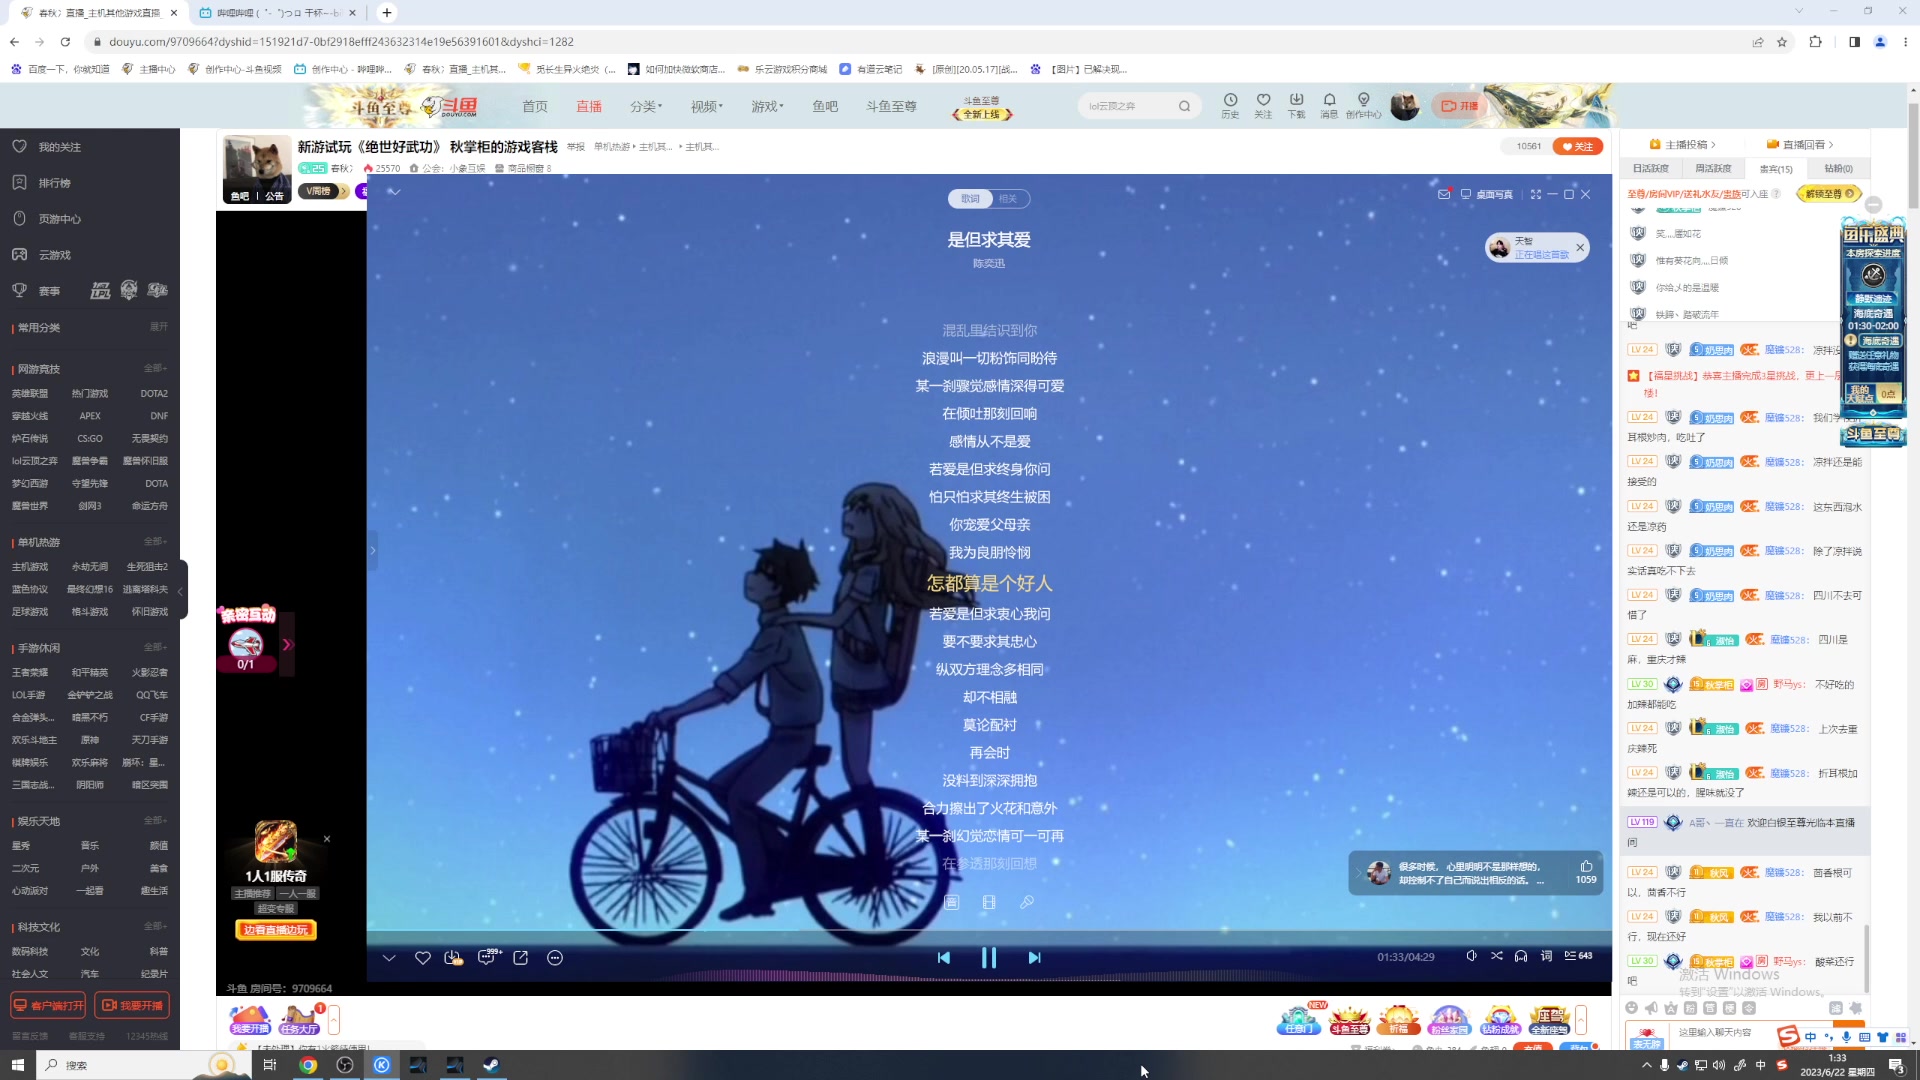Like the hot comment (1059)
Screen dimensions: 1920x1080
click(1586, 866)
